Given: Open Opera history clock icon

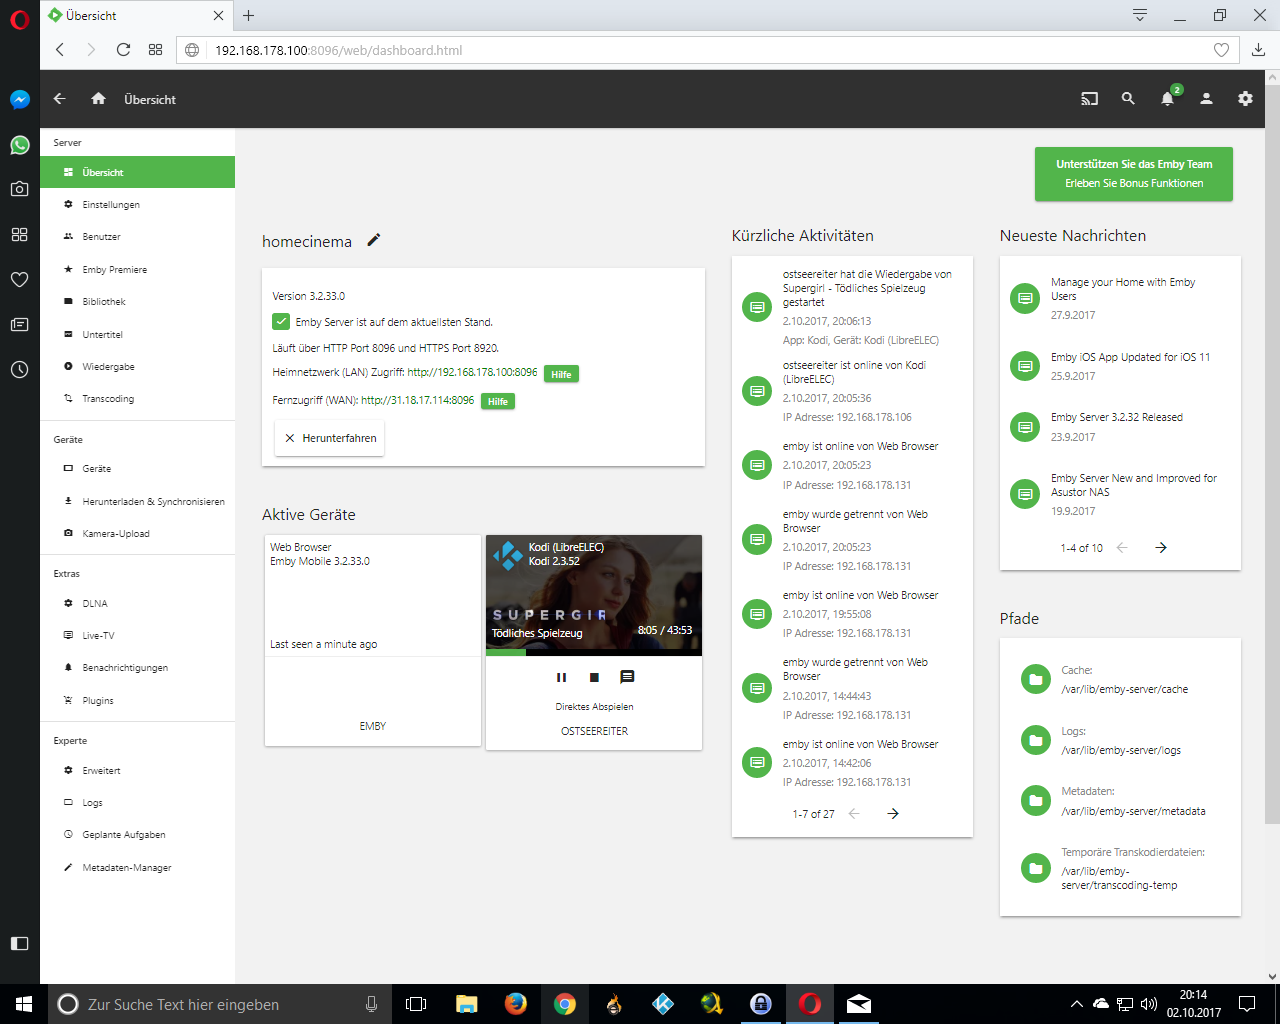Looking at the screenshot, I should pos(19,369).
